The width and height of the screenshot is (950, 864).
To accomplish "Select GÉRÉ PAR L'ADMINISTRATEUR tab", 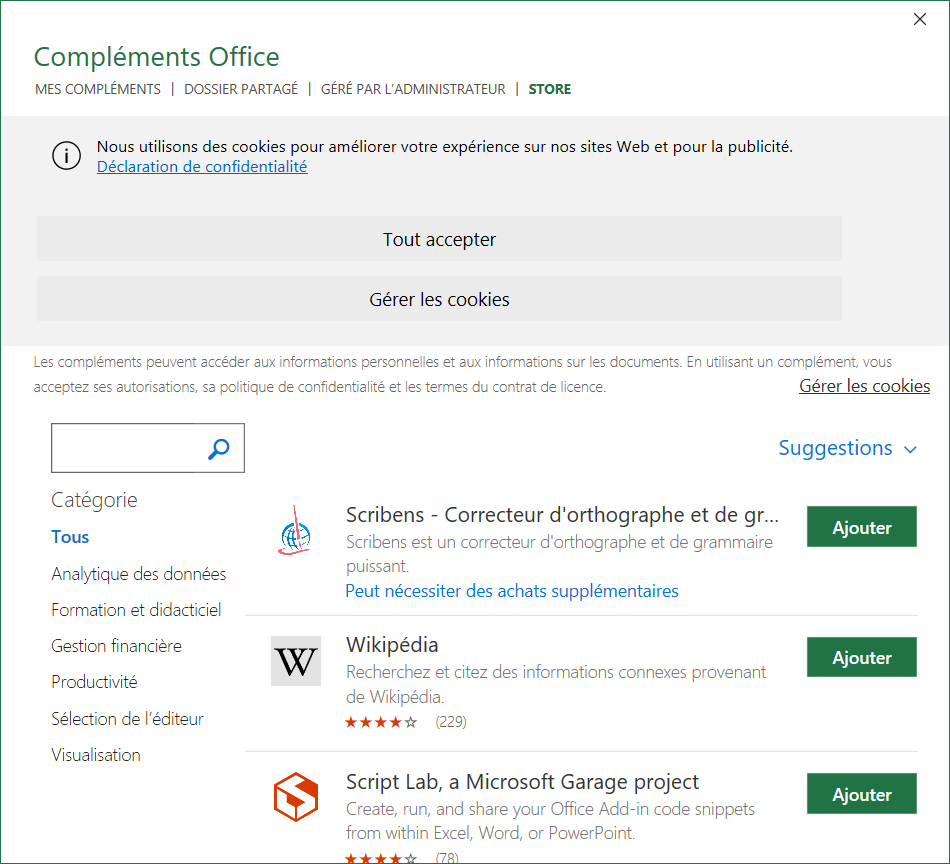I will coord(413,89).
